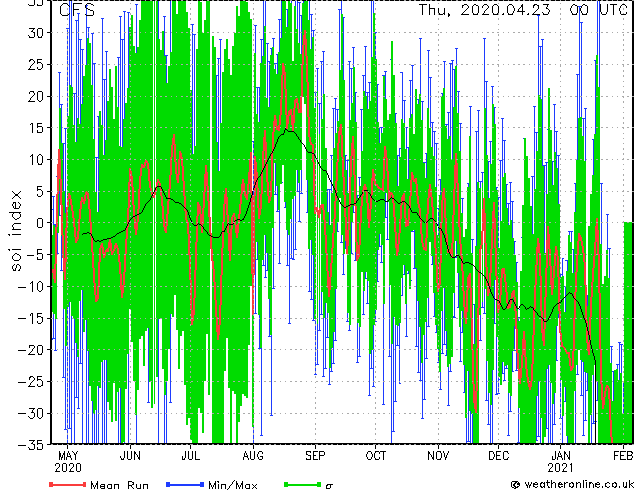This screenshot has height=490, width=634.
Task: Click the blue 'Min/Max' legend line
Action: click(x=185, y=484)
